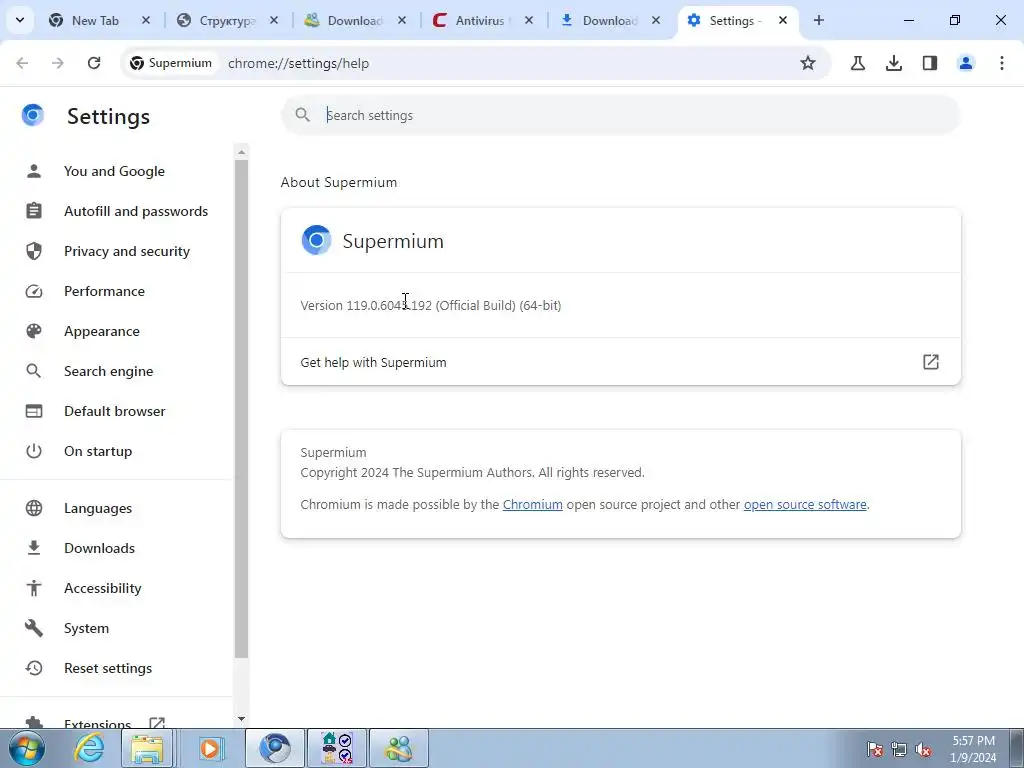Click the Get help external-link icon
This screenshot has height=768, width=1024.
[931, 362]
